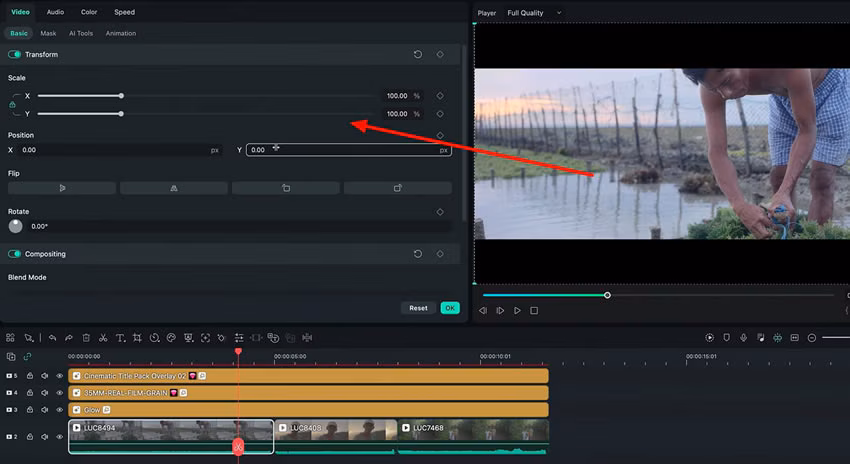Open the green screen stamp tool
850x464 pixels.
coord(188,338)
